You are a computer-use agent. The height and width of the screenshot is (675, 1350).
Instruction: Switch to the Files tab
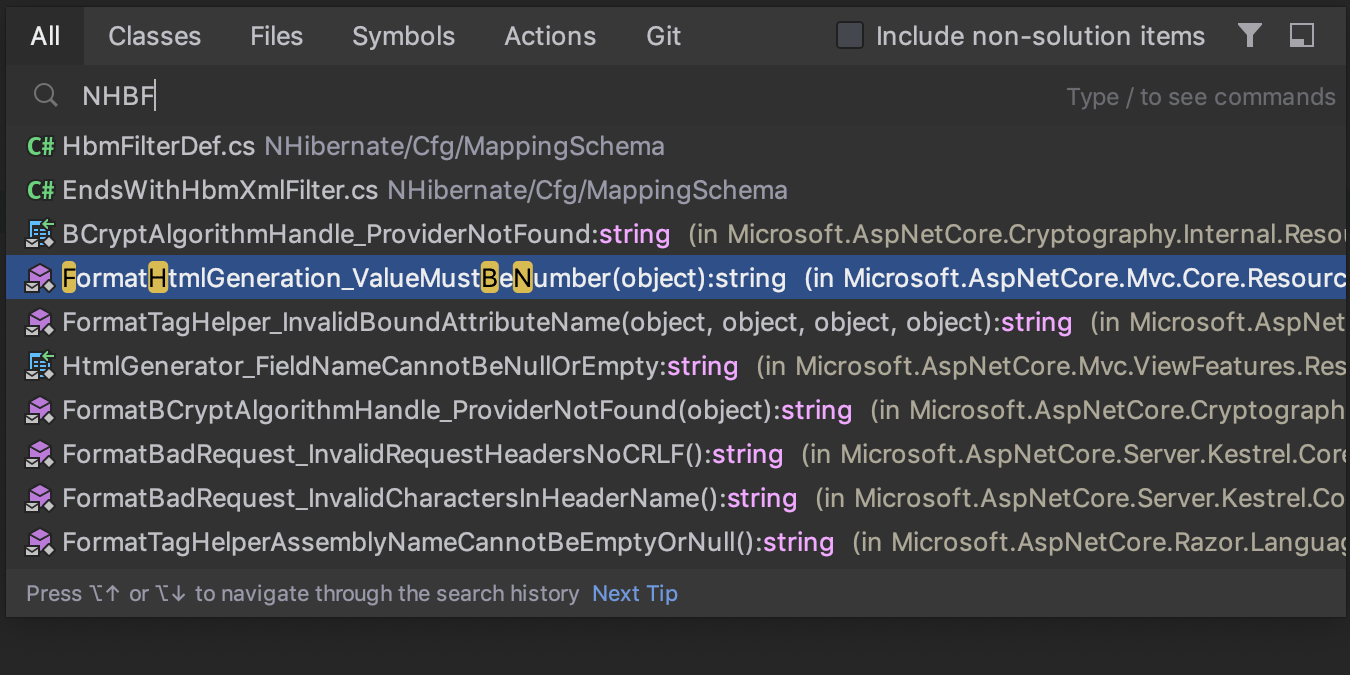click(x=276, y=35)
